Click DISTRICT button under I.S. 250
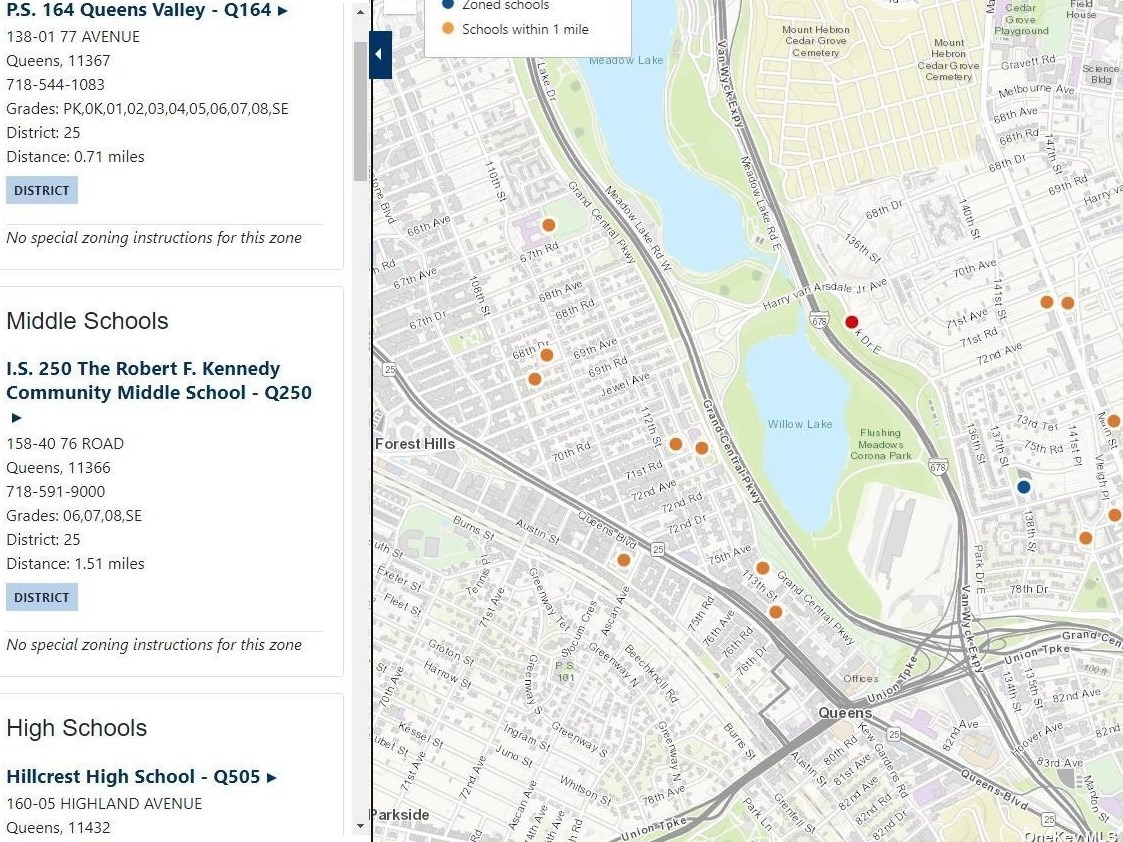This screenshot has height=842, width=1123. tap(42, 597)
